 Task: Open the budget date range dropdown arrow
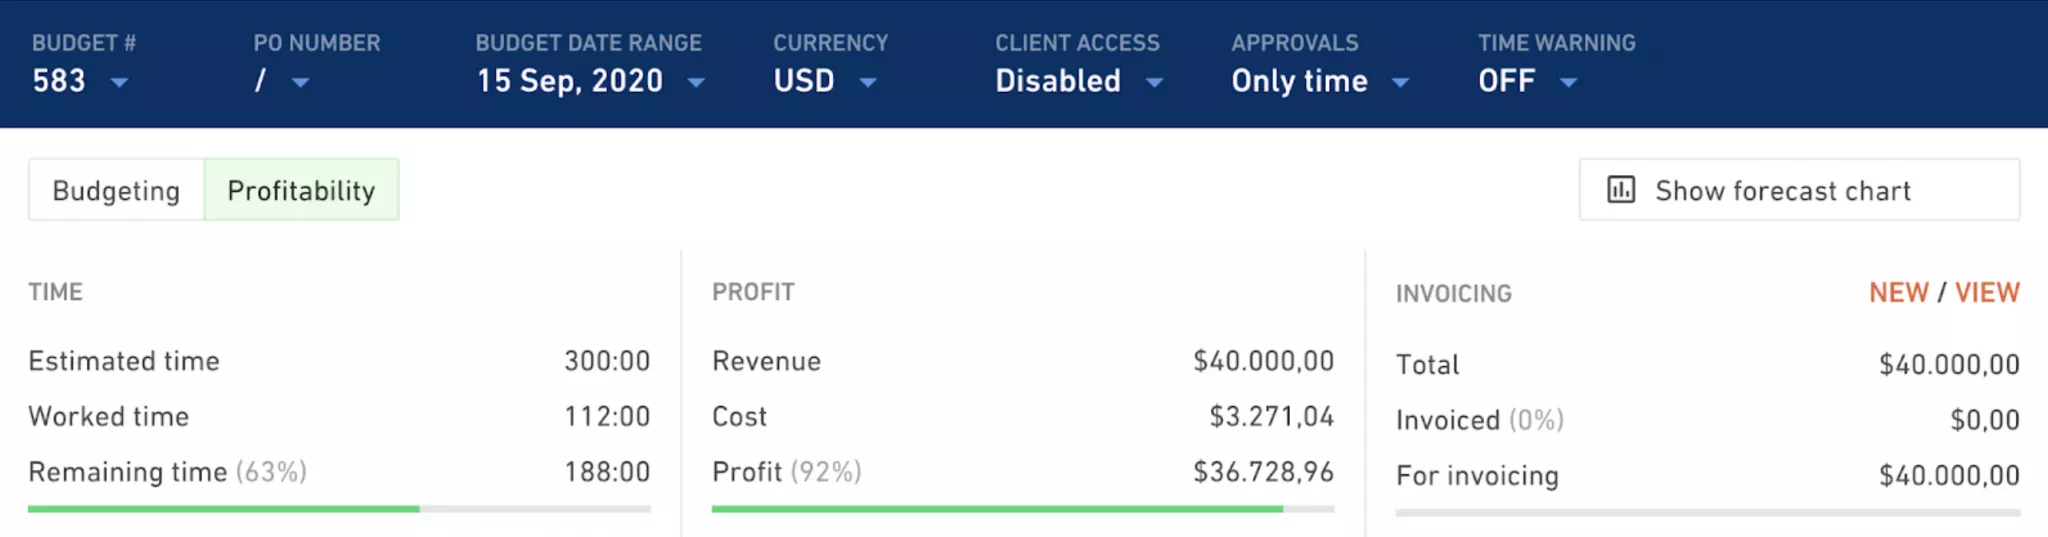click(696, 82)
